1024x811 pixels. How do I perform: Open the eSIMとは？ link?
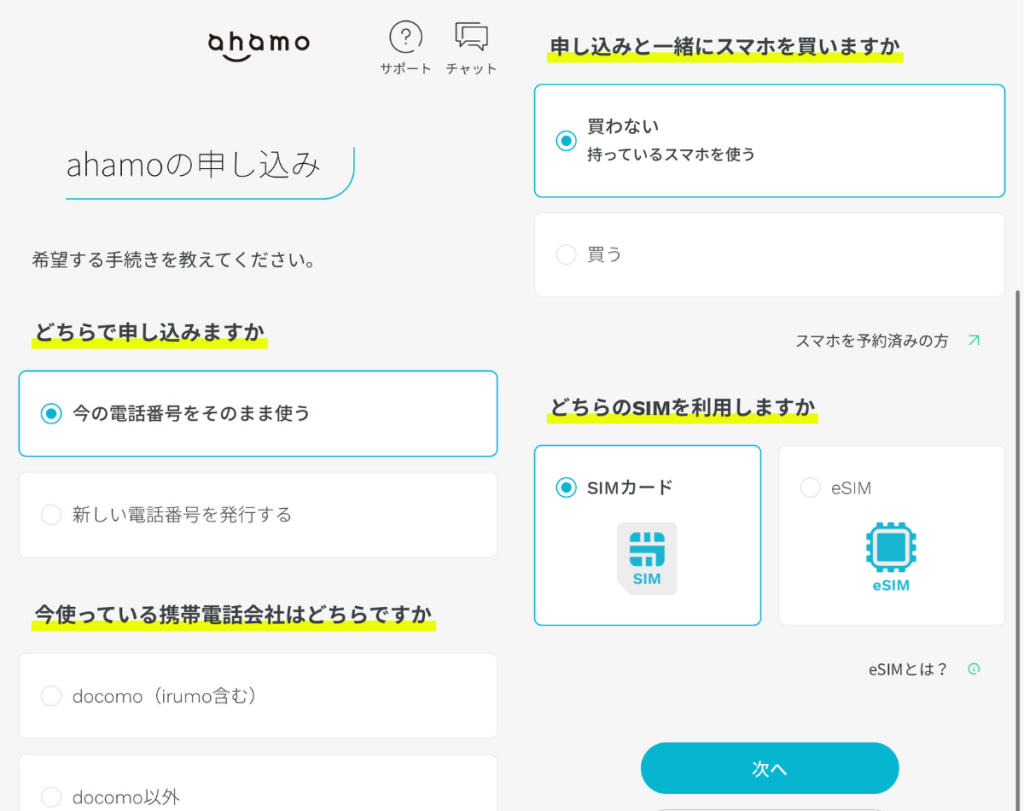coord(908,669)
